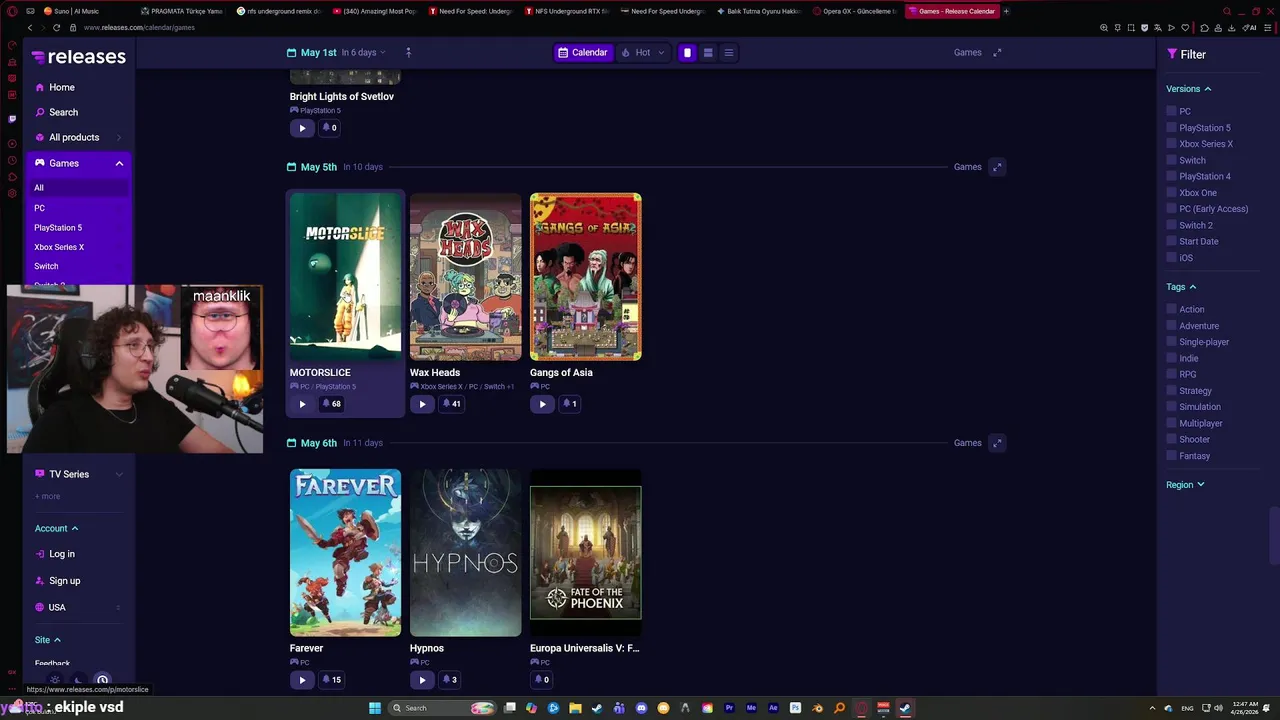Play the Farever trailer
The height and width of the screenshot is (720, 1280).
(x=302, y=680)
